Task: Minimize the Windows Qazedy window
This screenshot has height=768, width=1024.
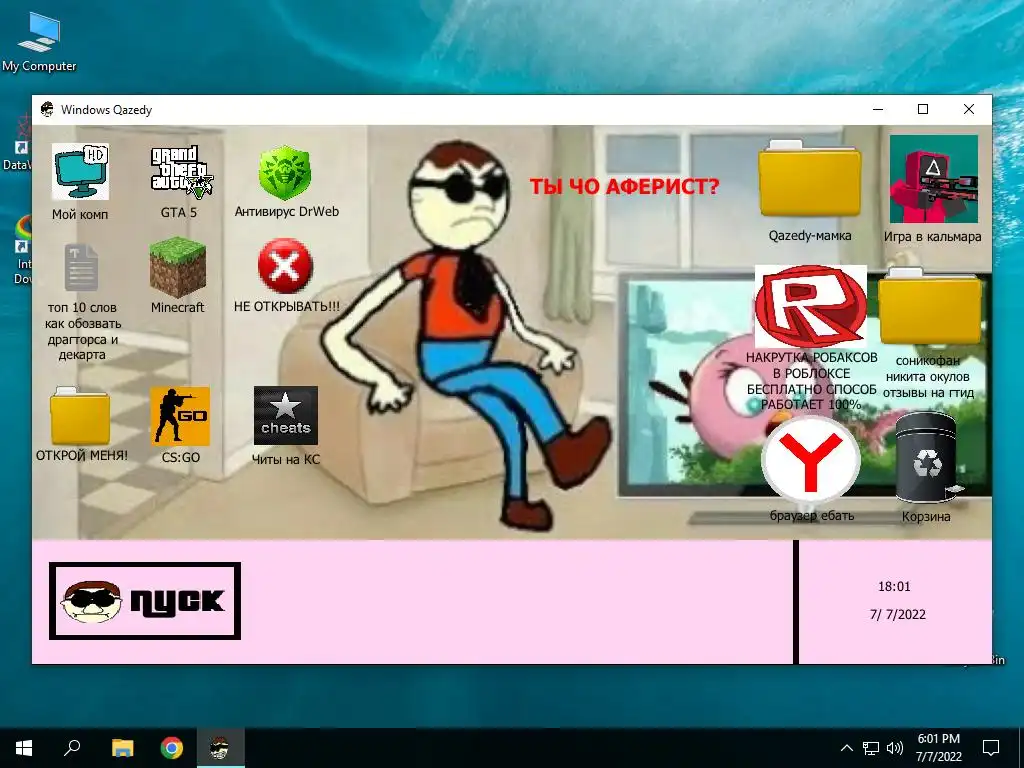Action: pyautogui.click(x=878, y=109)
